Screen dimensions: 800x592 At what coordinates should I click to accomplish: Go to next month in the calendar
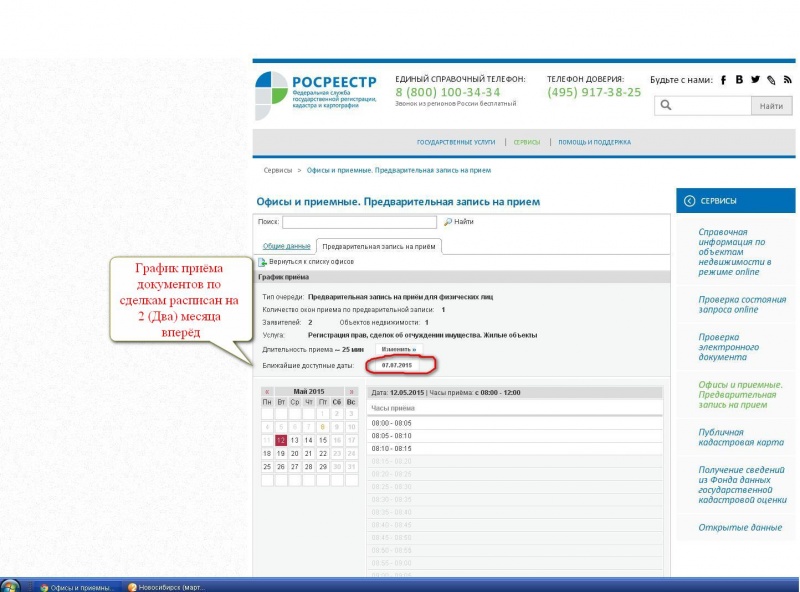(351, 391)
